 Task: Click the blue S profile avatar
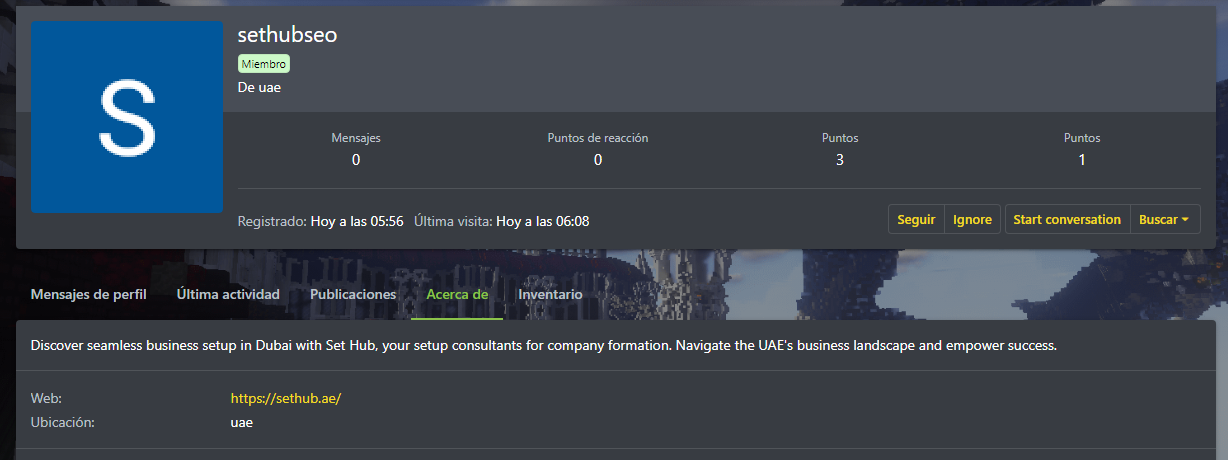click(127, 117)
